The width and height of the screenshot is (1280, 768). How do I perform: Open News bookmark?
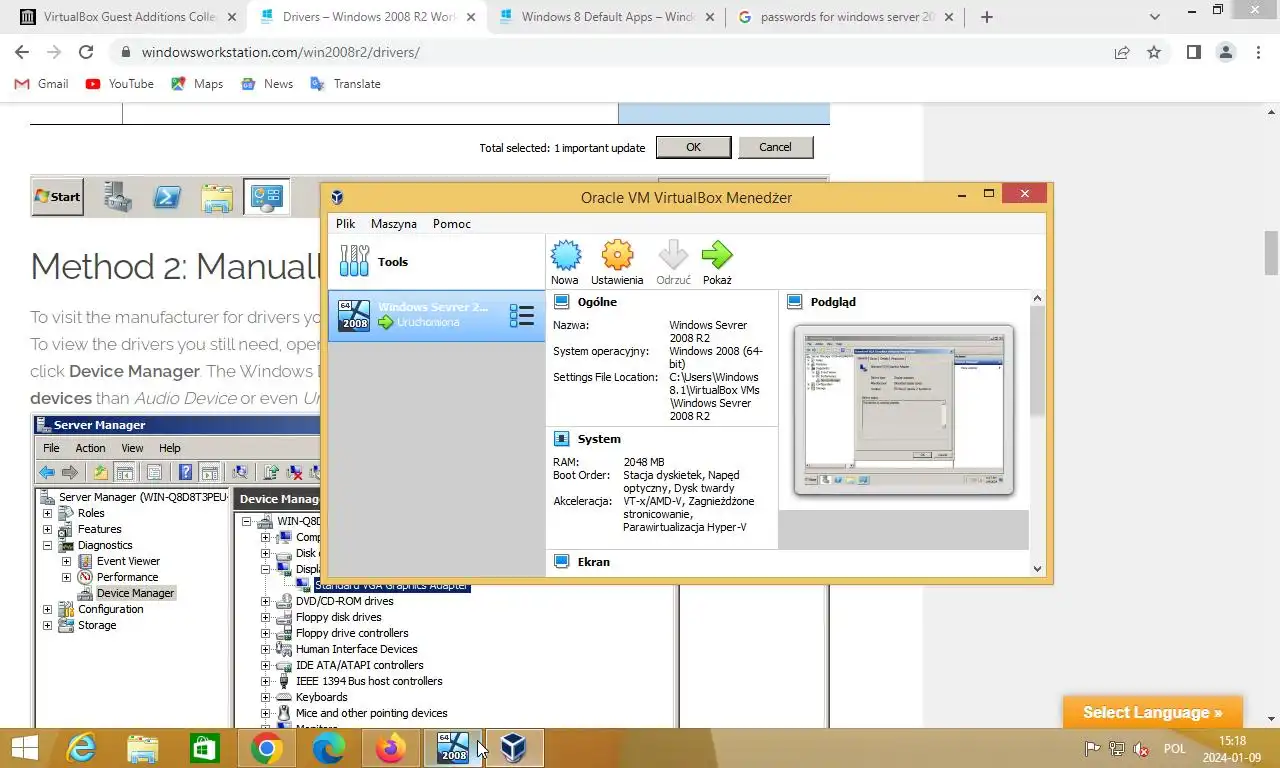[x=267, y=84]
